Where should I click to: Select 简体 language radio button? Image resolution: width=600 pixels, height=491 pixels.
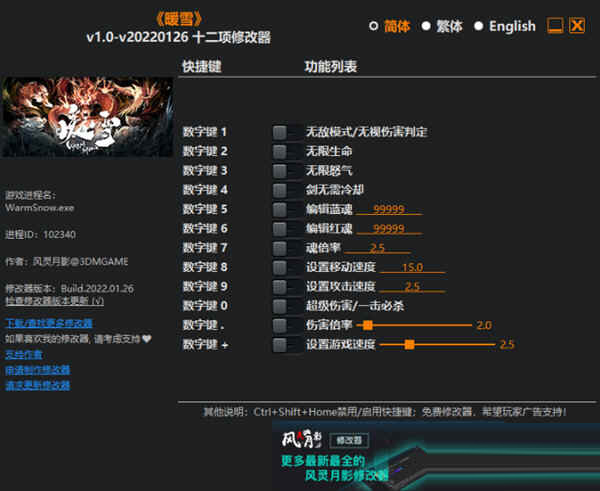pos(374,27)
